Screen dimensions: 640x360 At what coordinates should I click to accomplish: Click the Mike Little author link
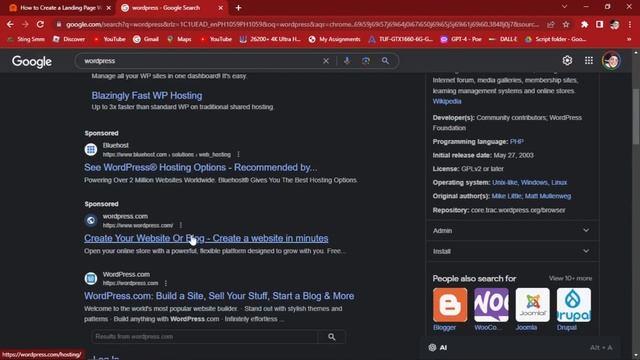coord(506,196)
